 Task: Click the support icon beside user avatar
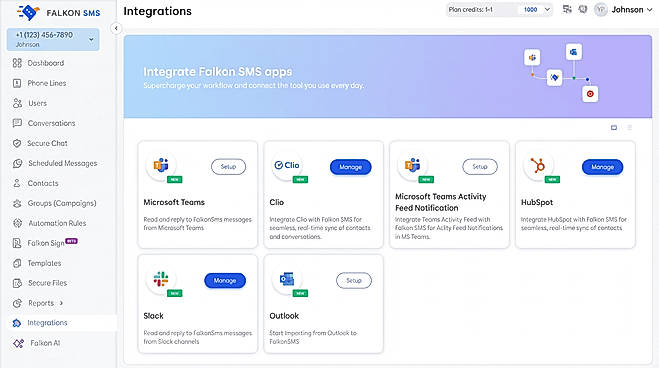pyautogui.click(x=583, y=9)
